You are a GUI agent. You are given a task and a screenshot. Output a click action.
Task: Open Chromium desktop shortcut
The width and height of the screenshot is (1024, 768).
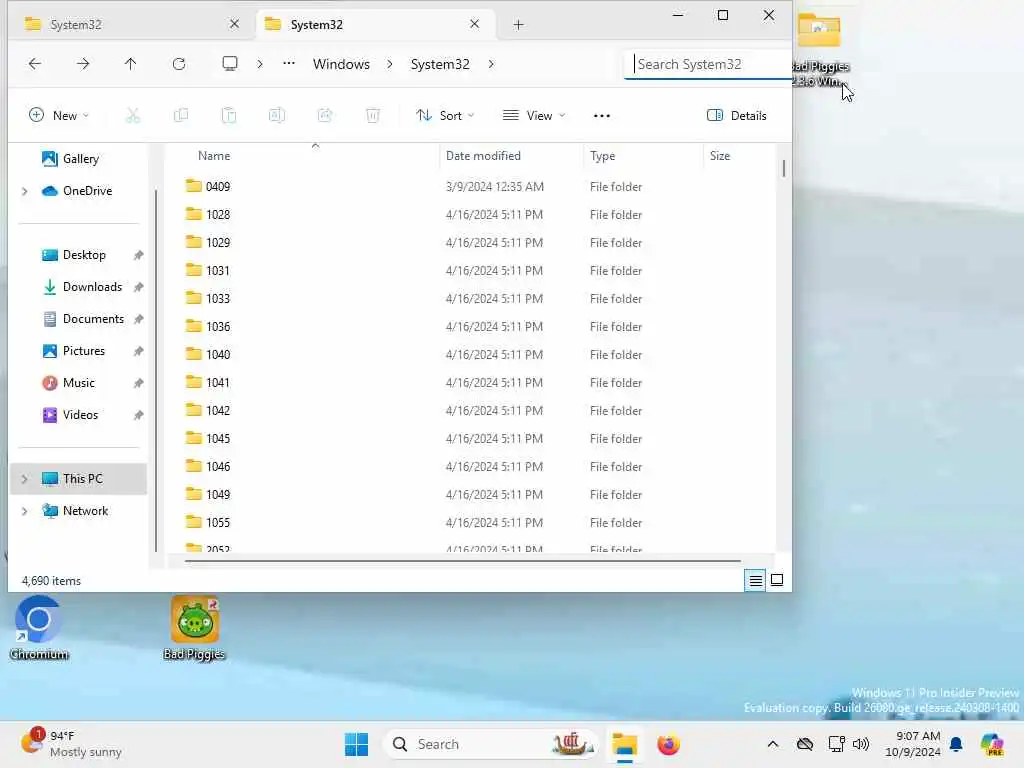coord(39,628)
